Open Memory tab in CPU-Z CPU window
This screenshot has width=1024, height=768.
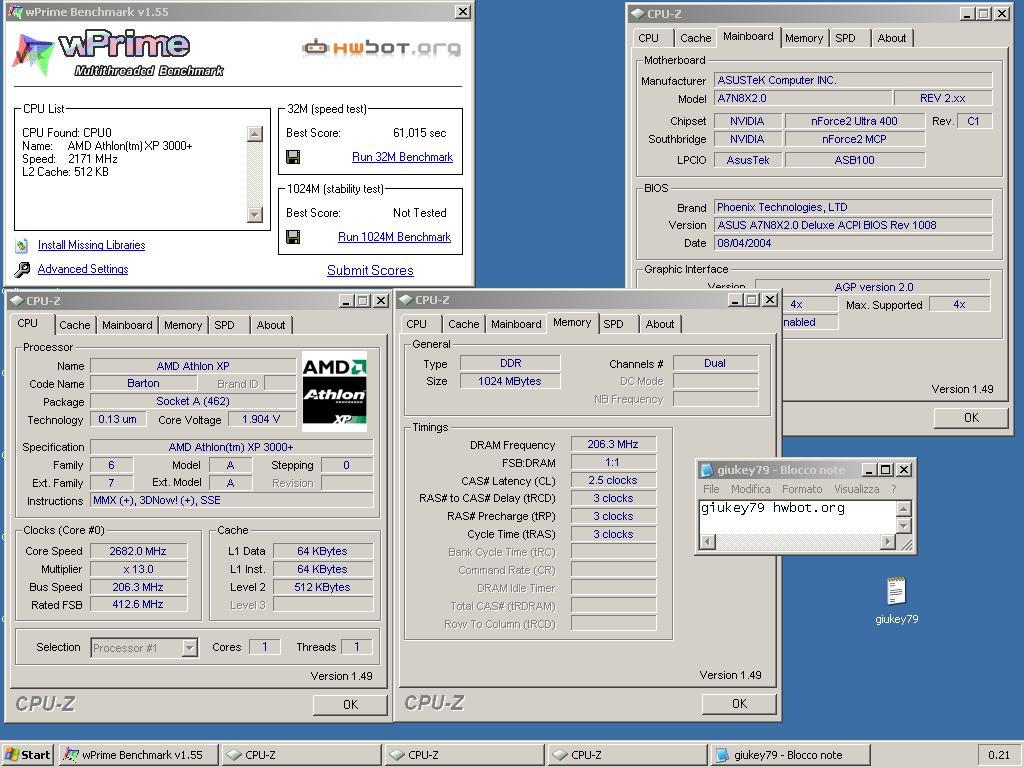[183, 325]
